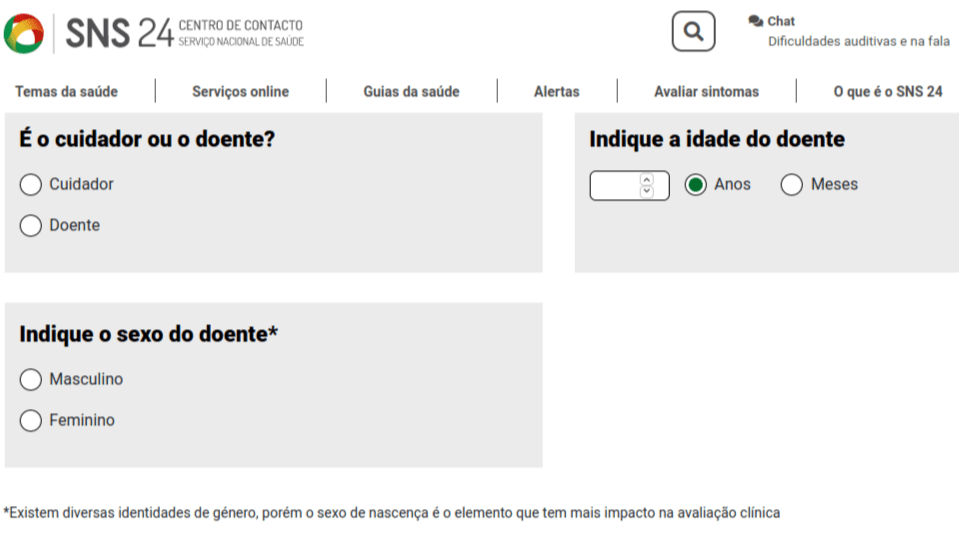Click the Chat link text
The height and width of the screenshot is (548, 959).
click(x=781, y=21)
